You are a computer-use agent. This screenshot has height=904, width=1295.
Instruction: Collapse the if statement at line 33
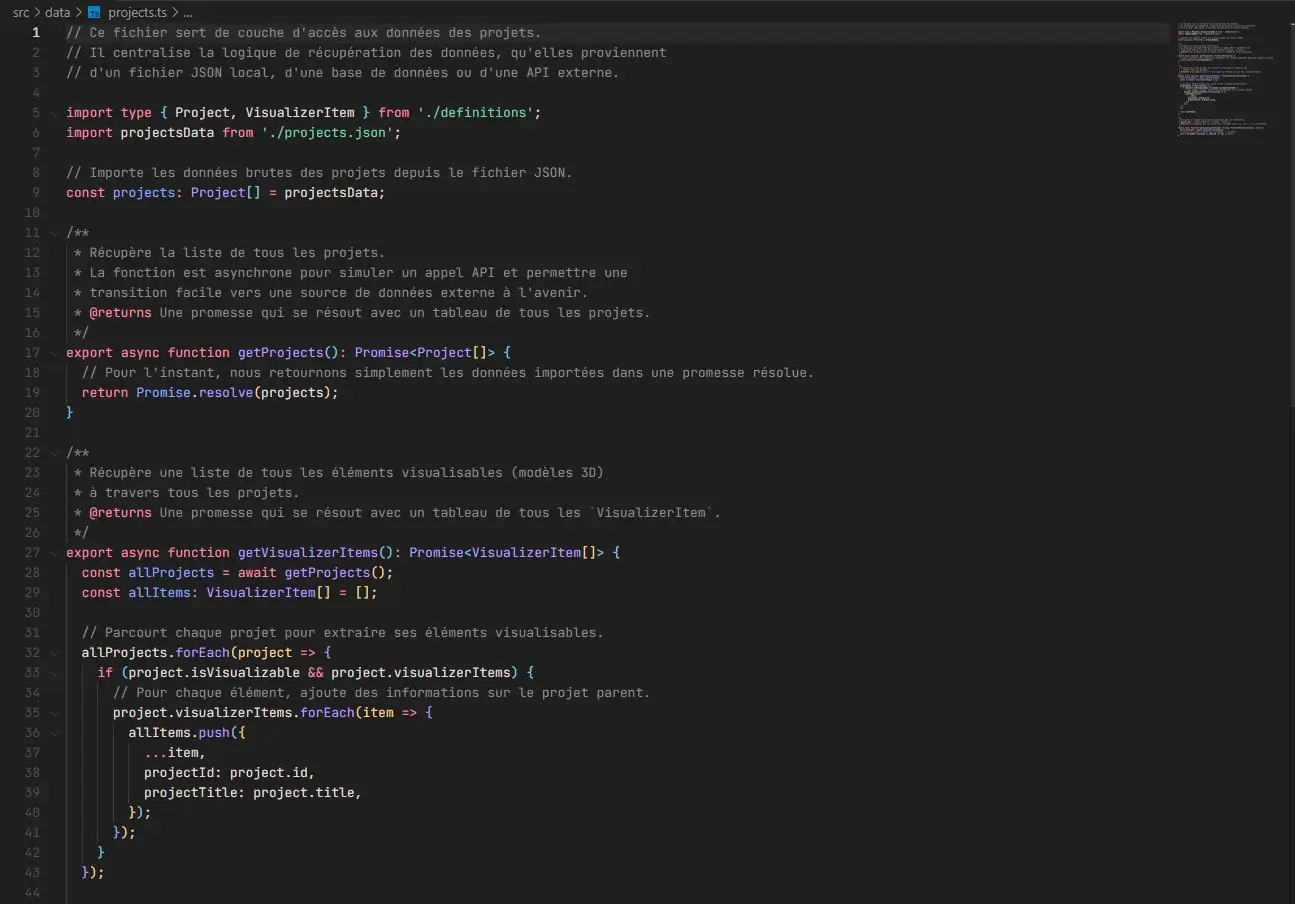[53, 672]
